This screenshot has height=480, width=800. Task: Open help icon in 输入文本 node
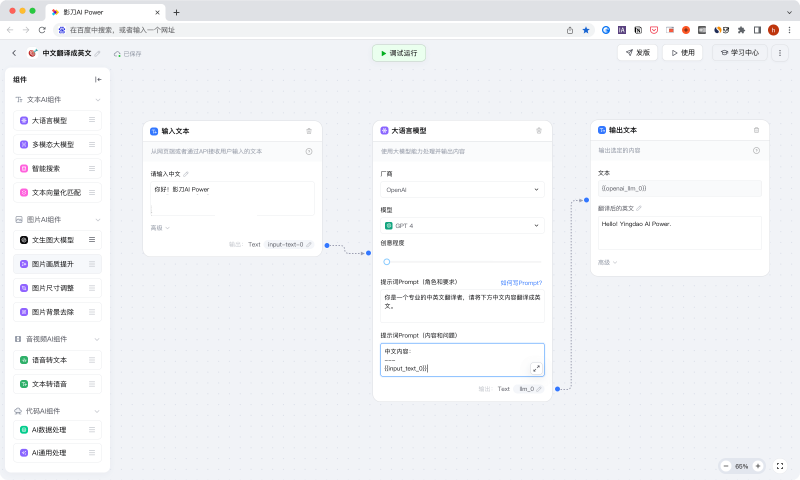point(309,151)
